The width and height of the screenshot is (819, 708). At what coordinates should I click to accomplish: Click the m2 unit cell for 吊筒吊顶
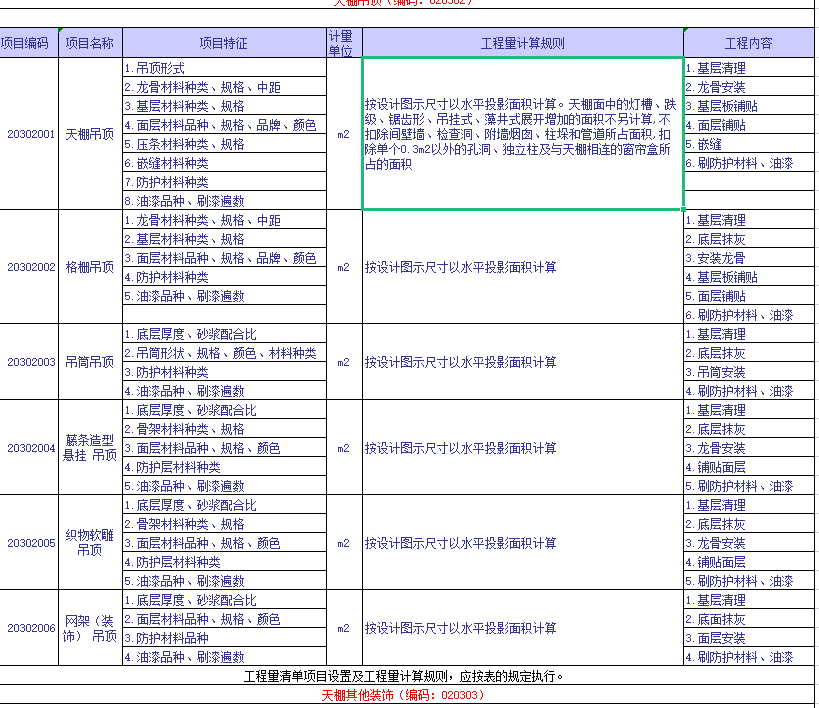(344, 362)
